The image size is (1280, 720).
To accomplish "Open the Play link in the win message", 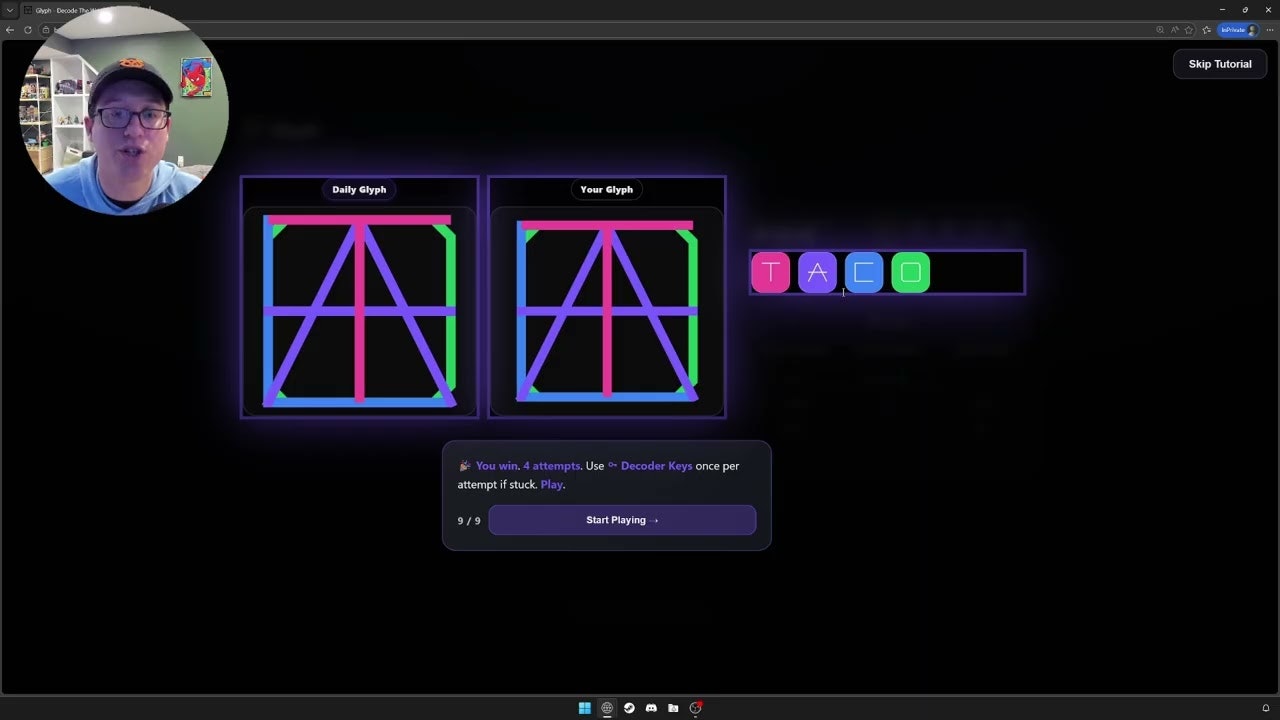I will [x=551, y=484].
